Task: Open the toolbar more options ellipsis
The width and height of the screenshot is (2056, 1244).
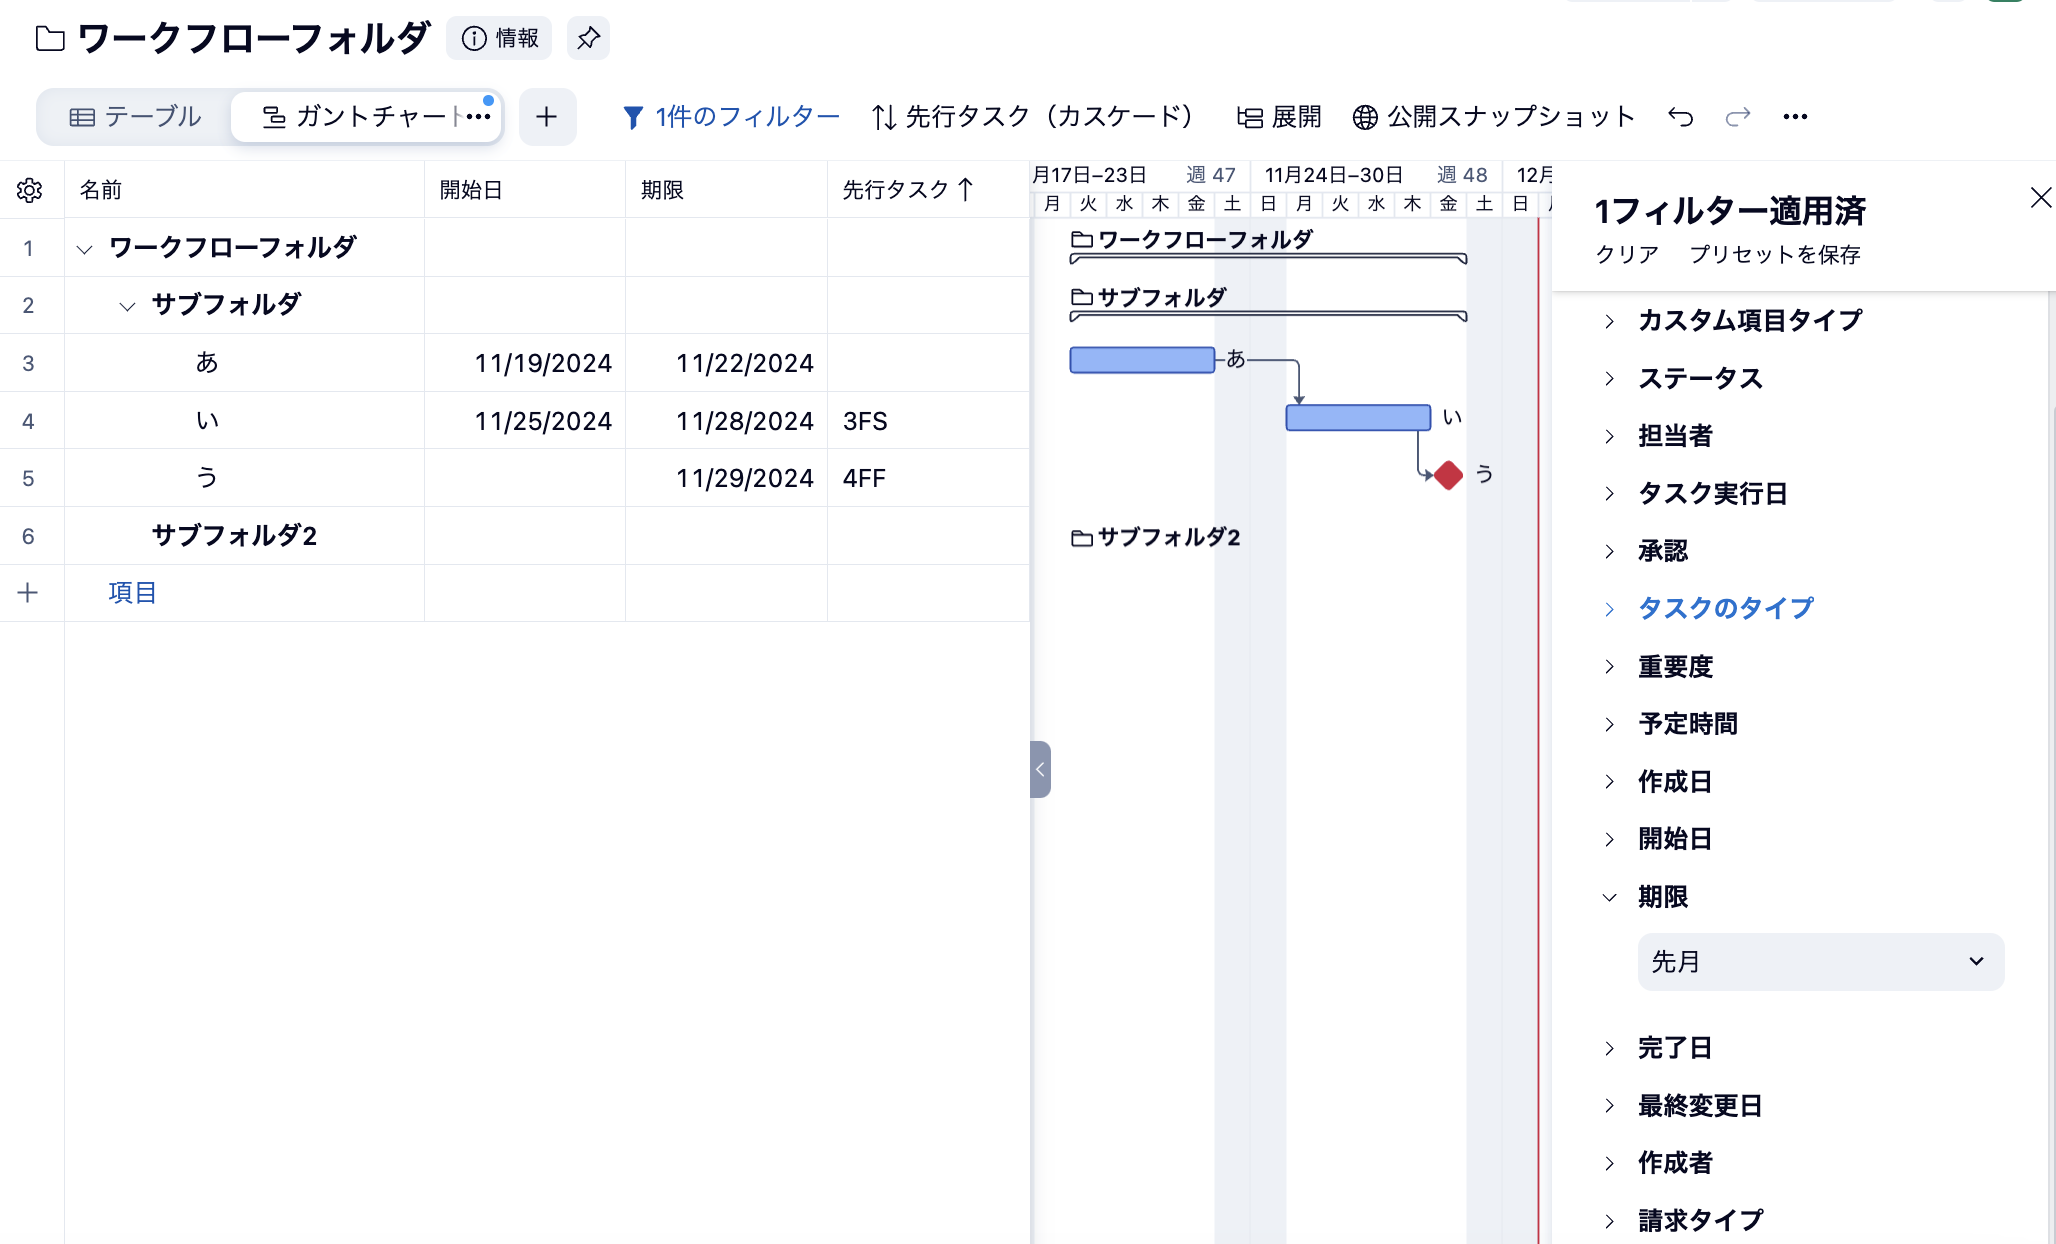Action: point(1795,117)
